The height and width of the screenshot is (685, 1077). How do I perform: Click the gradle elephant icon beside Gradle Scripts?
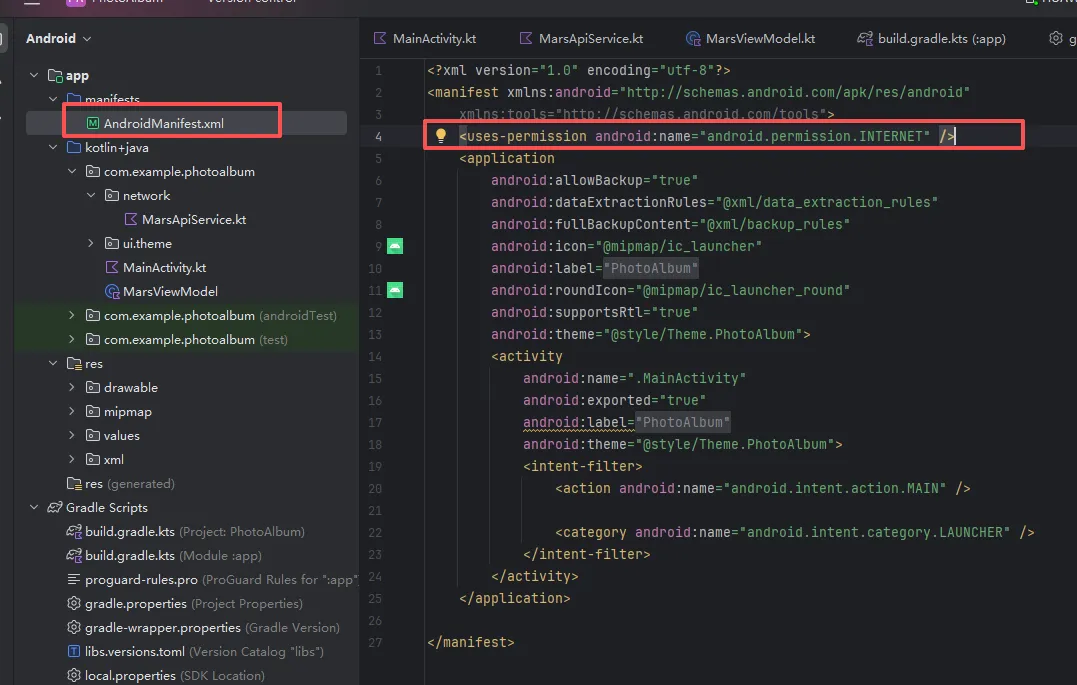tap(54, 507)
